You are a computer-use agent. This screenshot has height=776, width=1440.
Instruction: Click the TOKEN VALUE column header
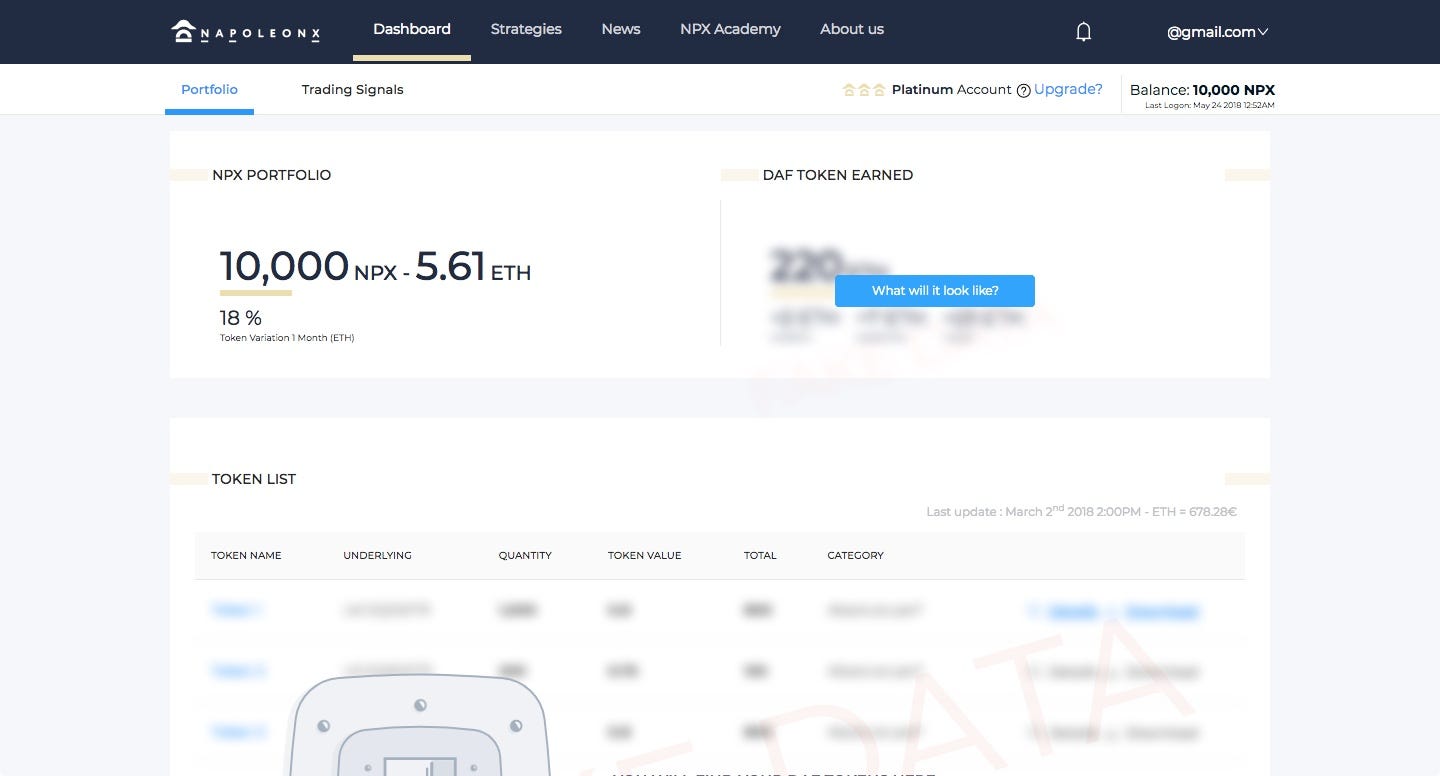644,555
